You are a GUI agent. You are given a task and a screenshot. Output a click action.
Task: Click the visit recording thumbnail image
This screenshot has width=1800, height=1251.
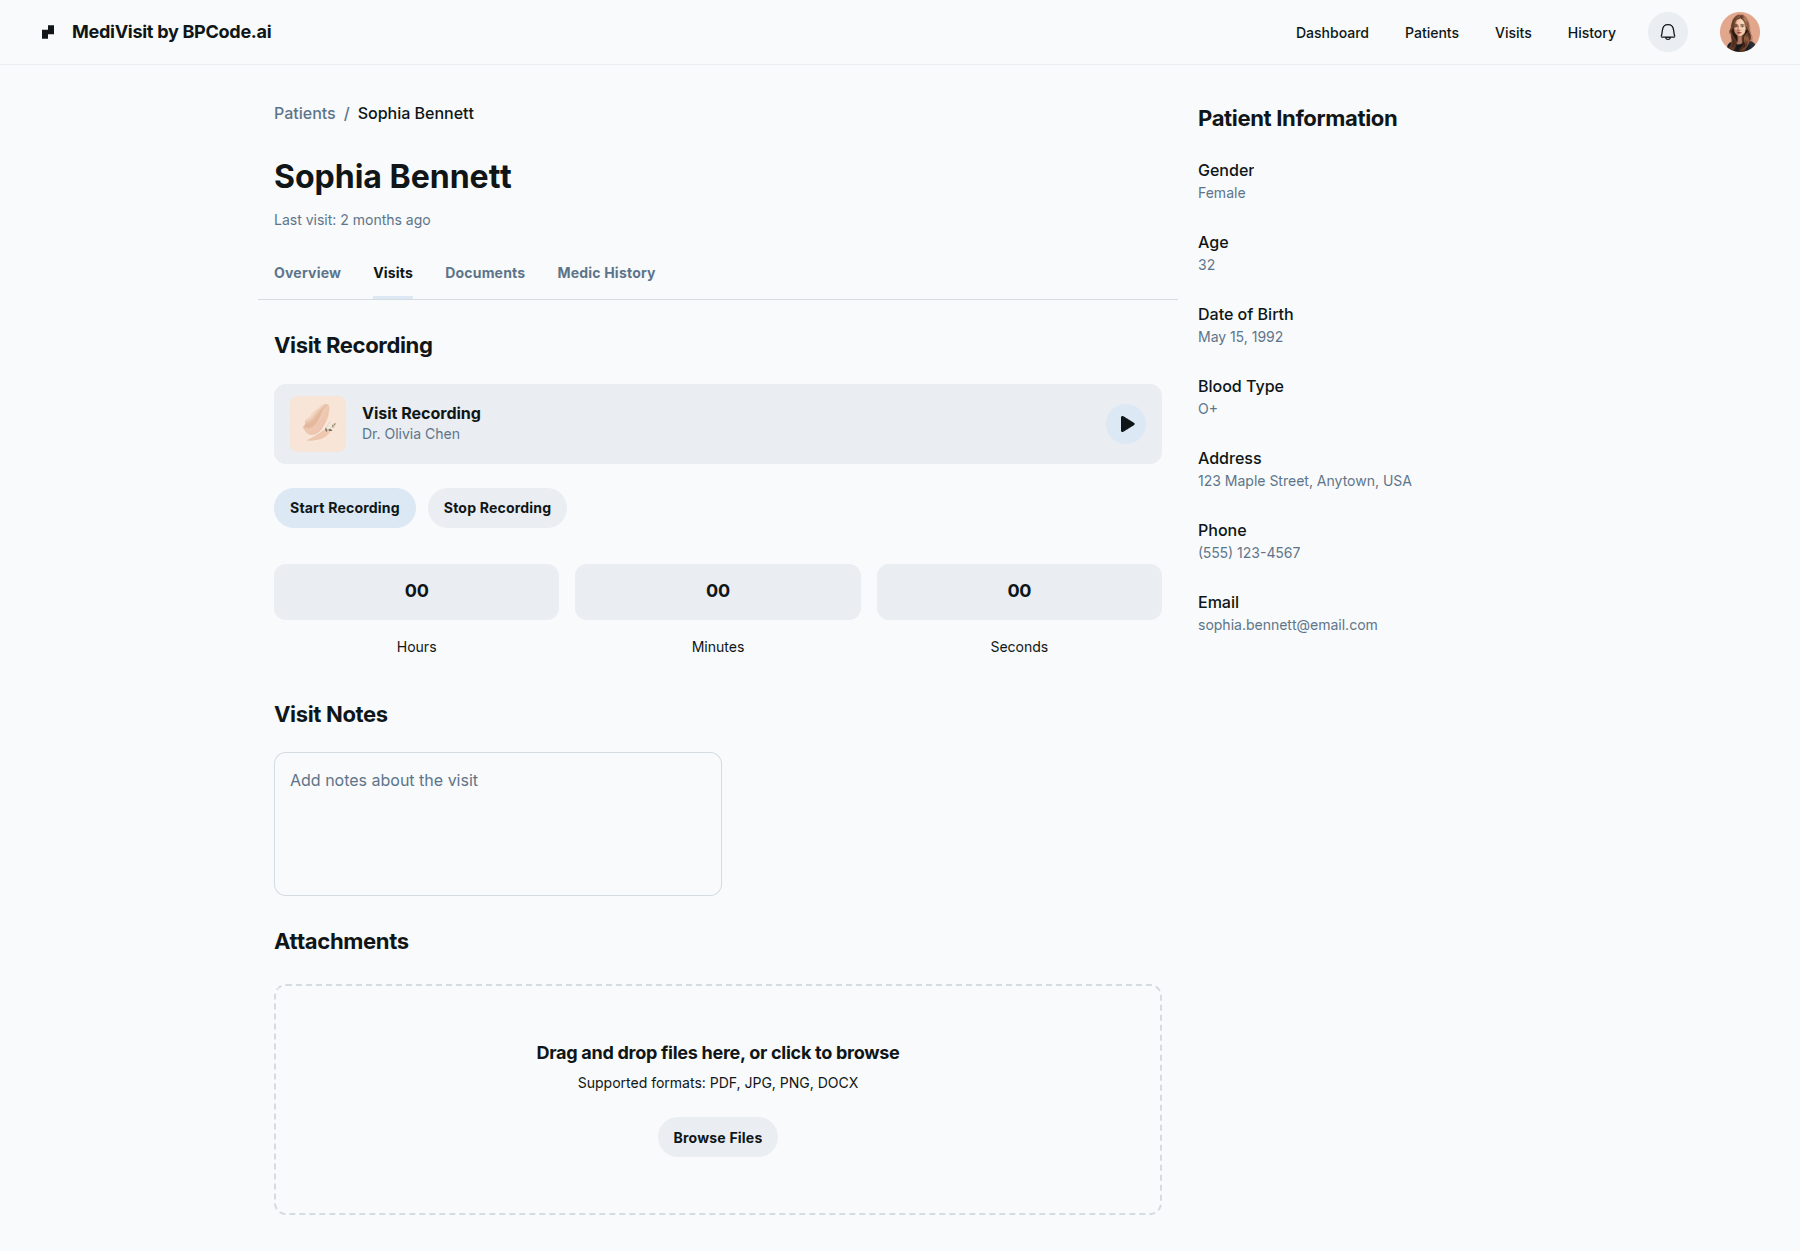pyautogui.click(x=318, y=424)
